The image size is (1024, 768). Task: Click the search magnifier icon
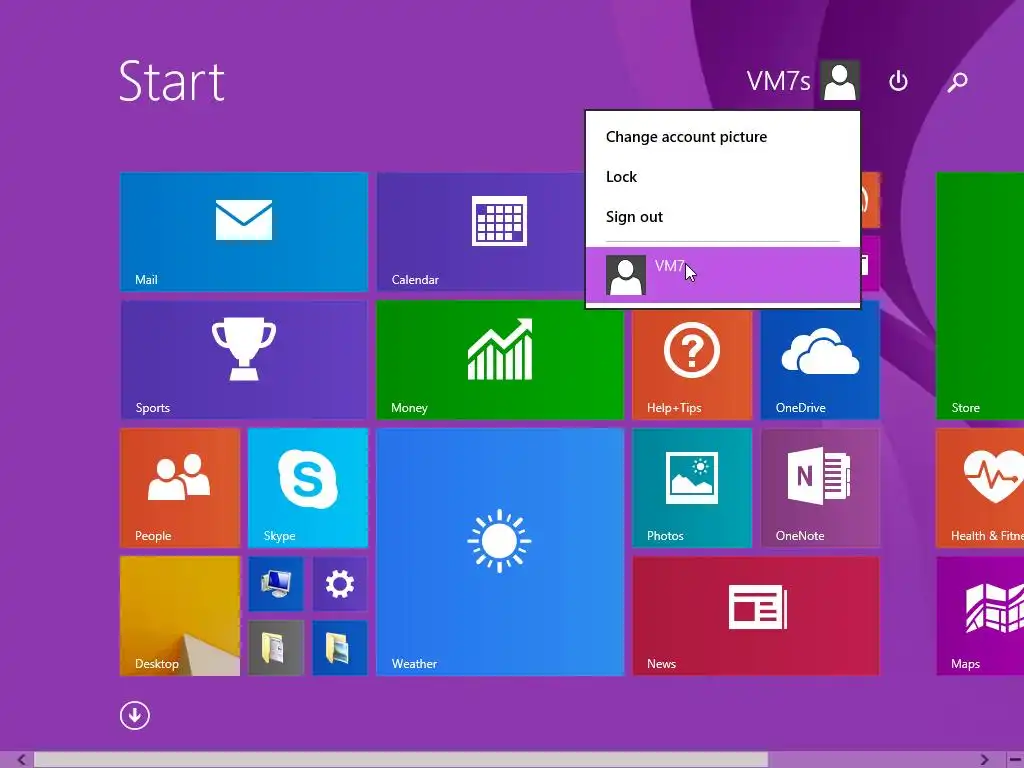[x=957, y=81]
